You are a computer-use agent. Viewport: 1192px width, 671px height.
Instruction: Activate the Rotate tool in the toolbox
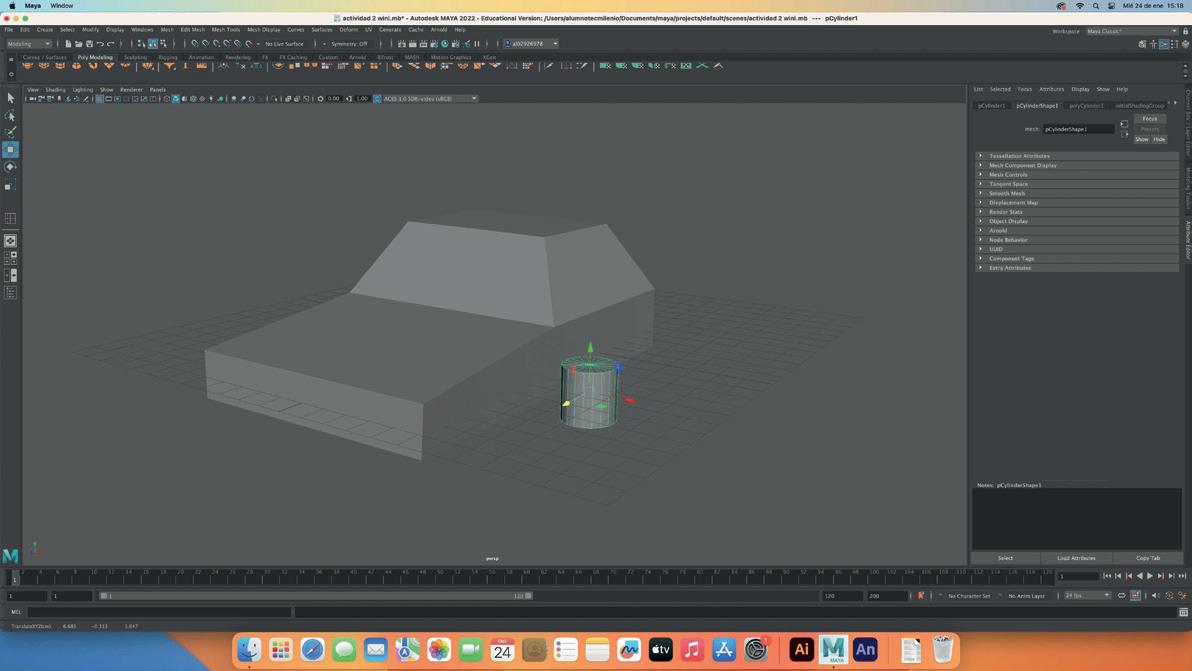[x=10, y=167]
